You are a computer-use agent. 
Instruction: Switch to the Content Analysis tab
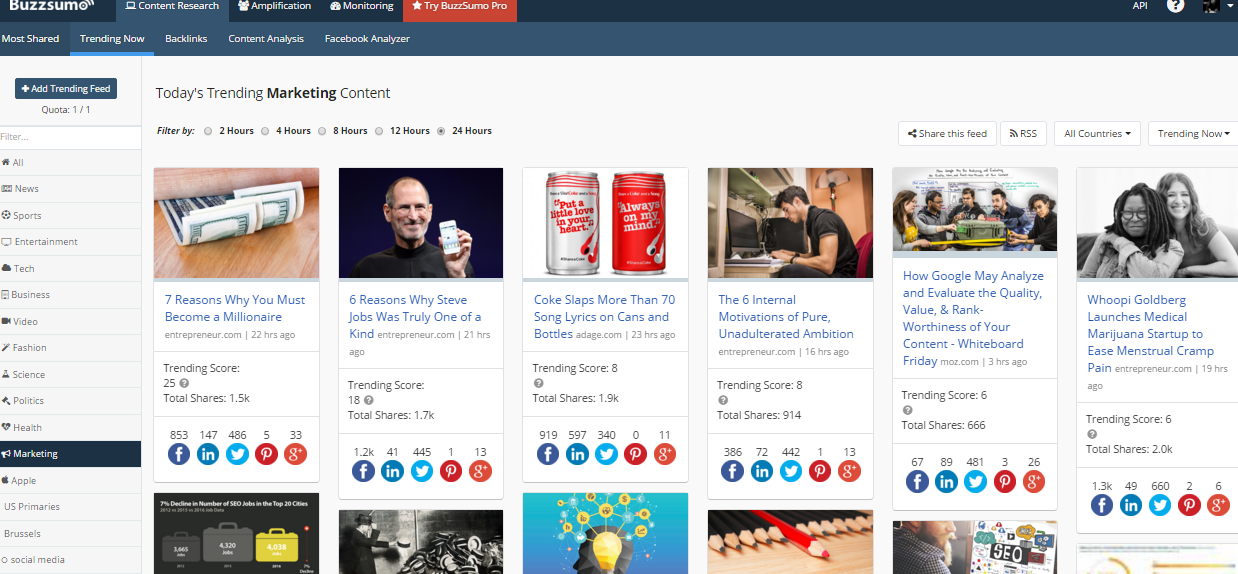point(266,38)
